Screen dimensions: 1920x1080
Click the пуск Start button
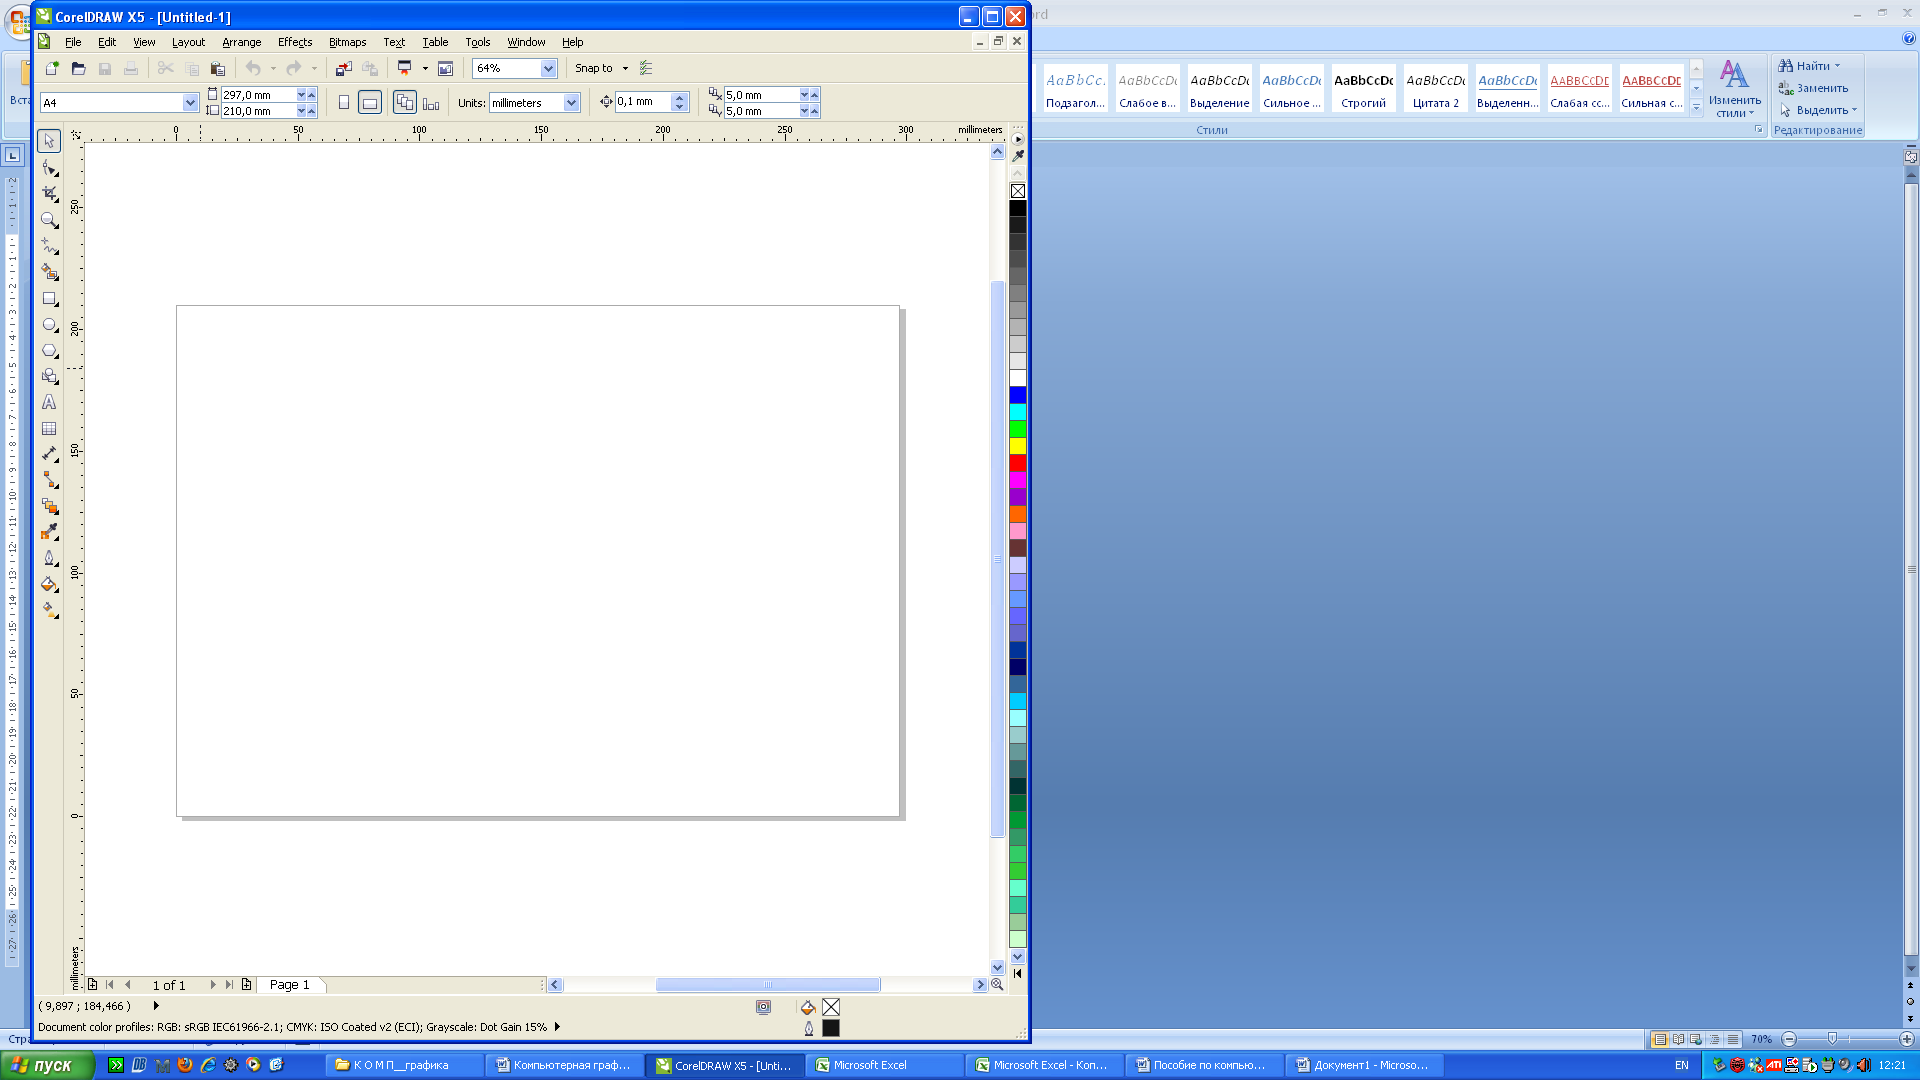point(47,1065)
